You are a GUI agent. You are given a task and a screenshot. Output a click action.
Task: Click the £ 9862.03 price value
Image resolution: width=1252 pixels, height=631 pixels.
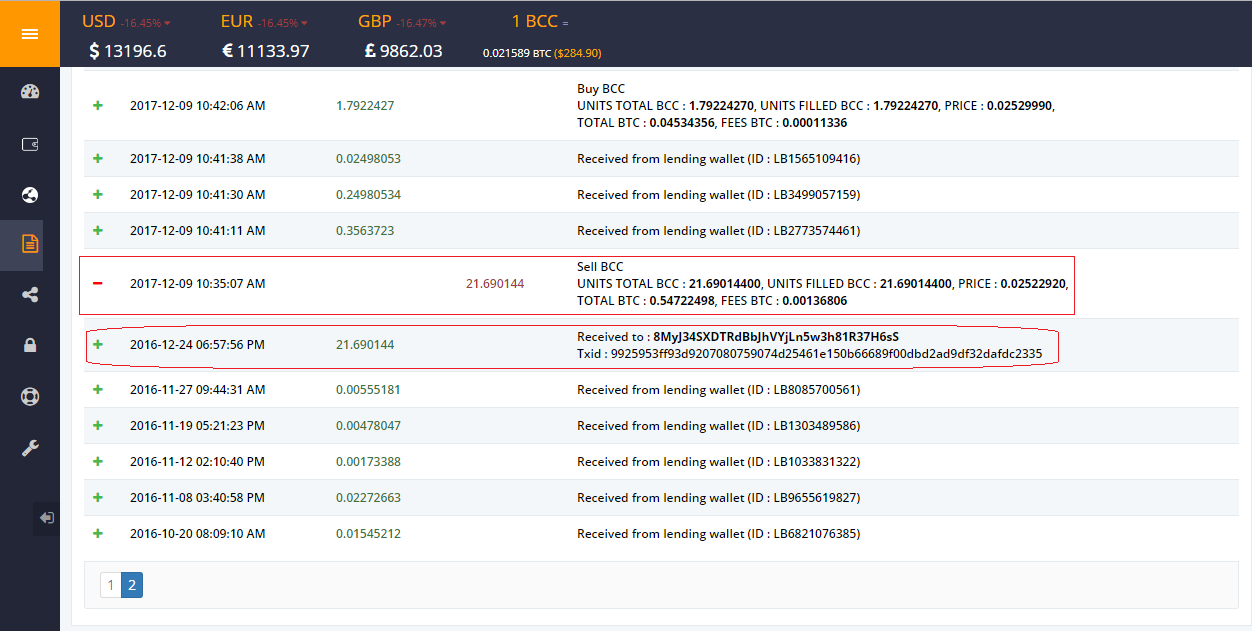point(404,51)
